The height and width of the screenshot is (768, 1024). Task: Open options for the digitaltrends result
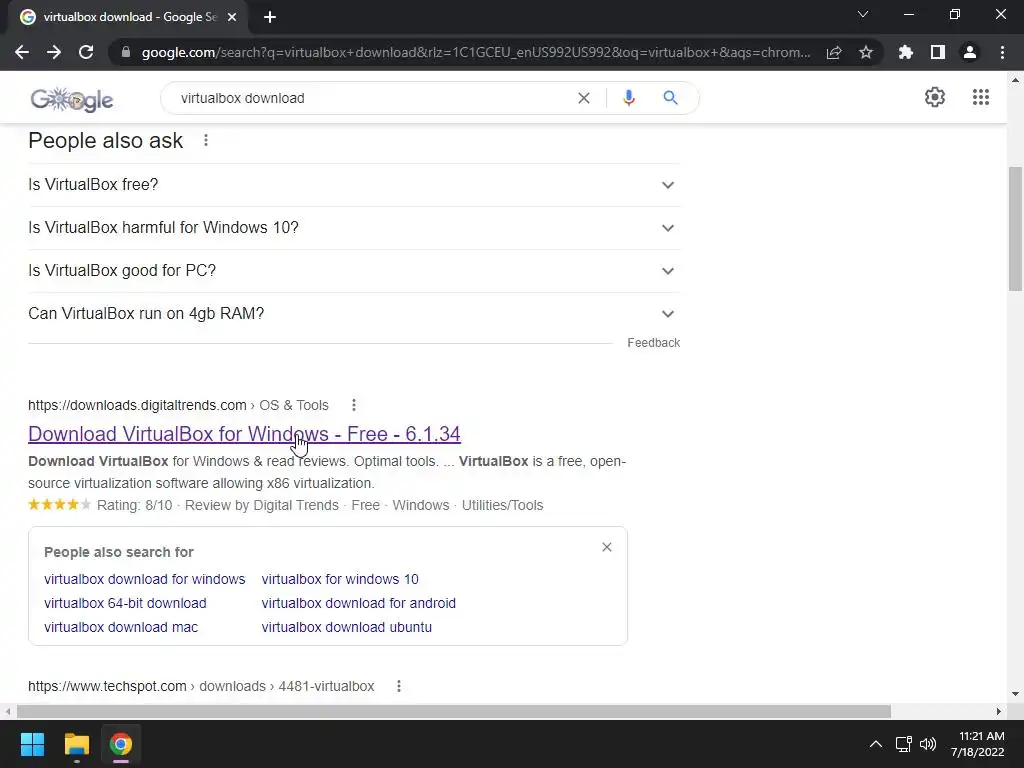click(354, 405)
